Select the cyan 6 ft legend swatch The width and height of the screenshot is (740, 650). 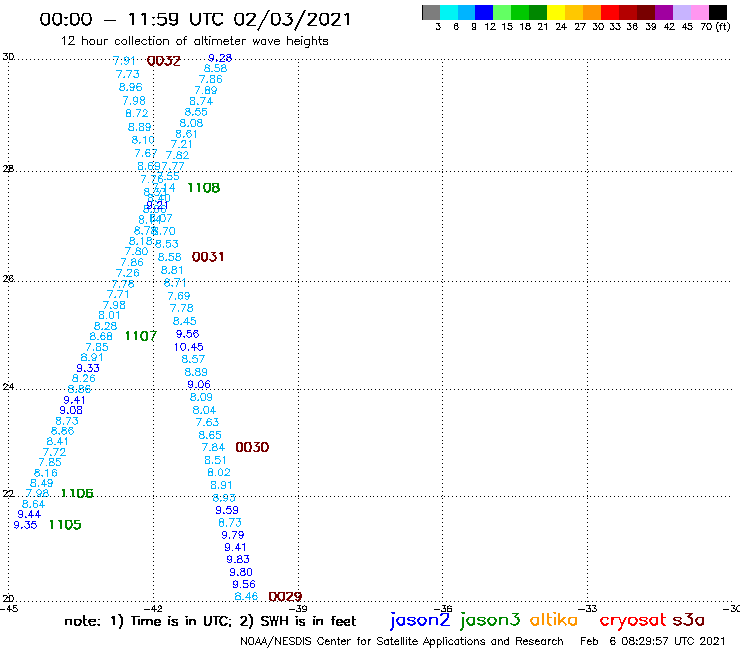point(449,12)
